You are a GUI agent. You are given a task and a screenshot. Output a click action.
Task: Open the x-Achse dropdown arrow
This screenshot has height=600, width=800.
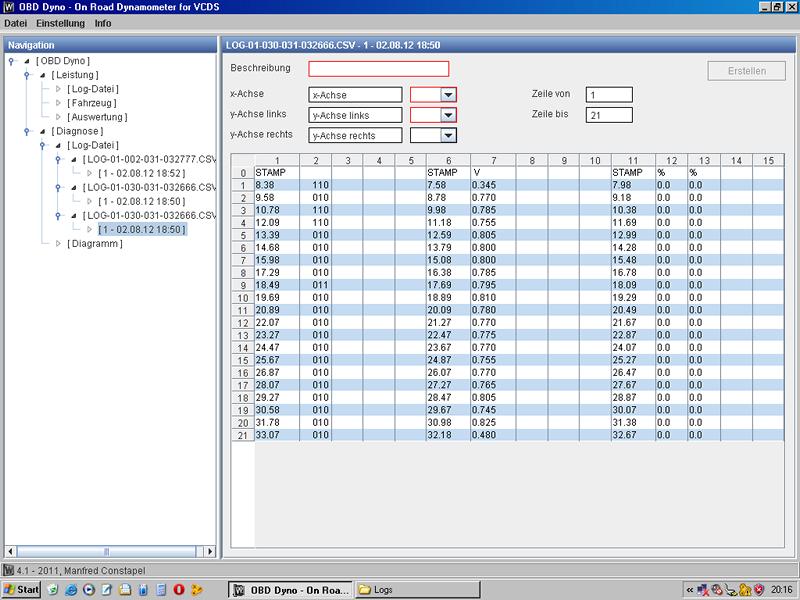click(x=448, y=94)
